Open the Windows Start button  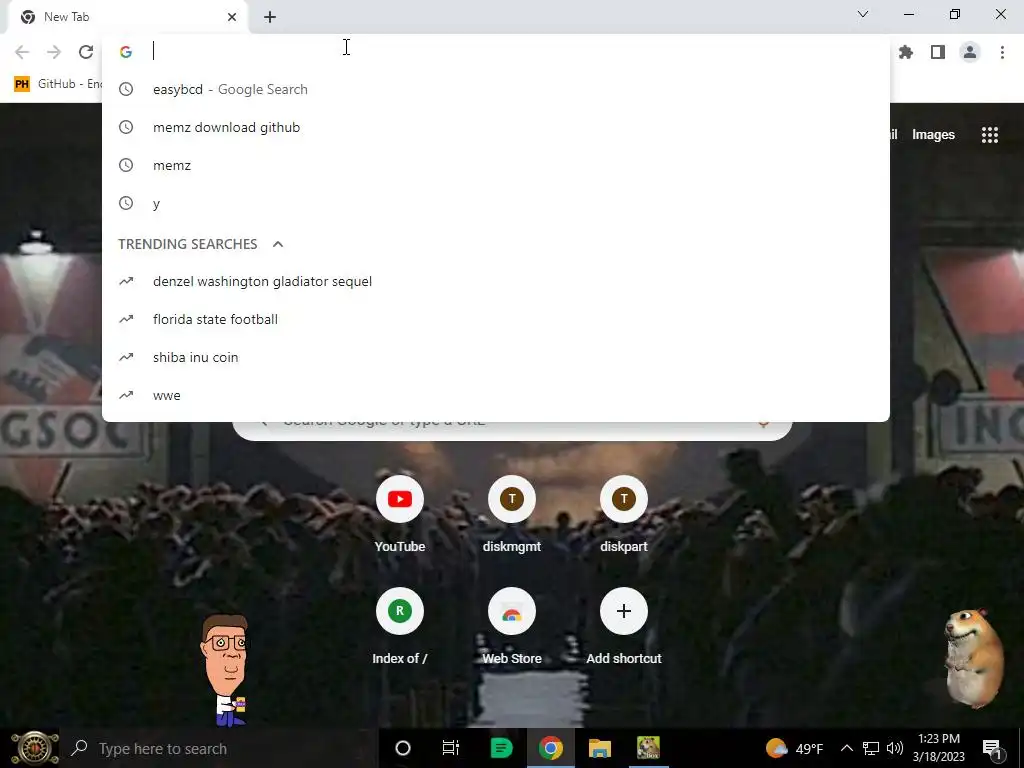[x=35, y=748]
